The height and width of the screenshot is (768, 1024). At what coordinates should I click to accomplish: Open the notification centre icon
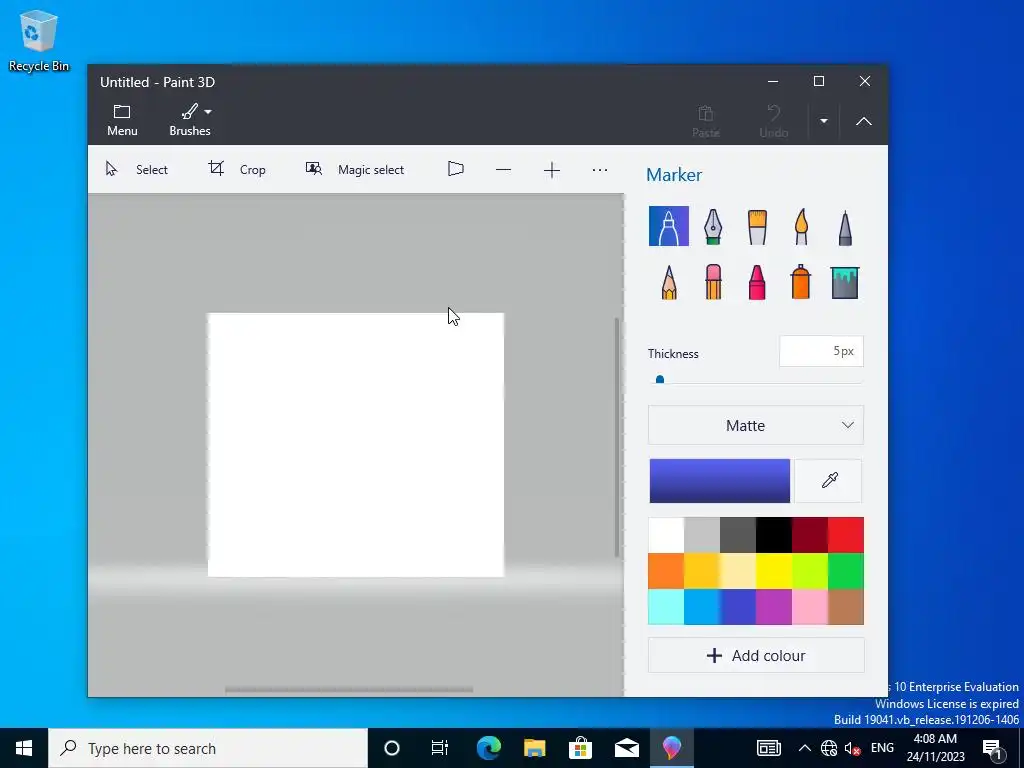click(993, 748)
